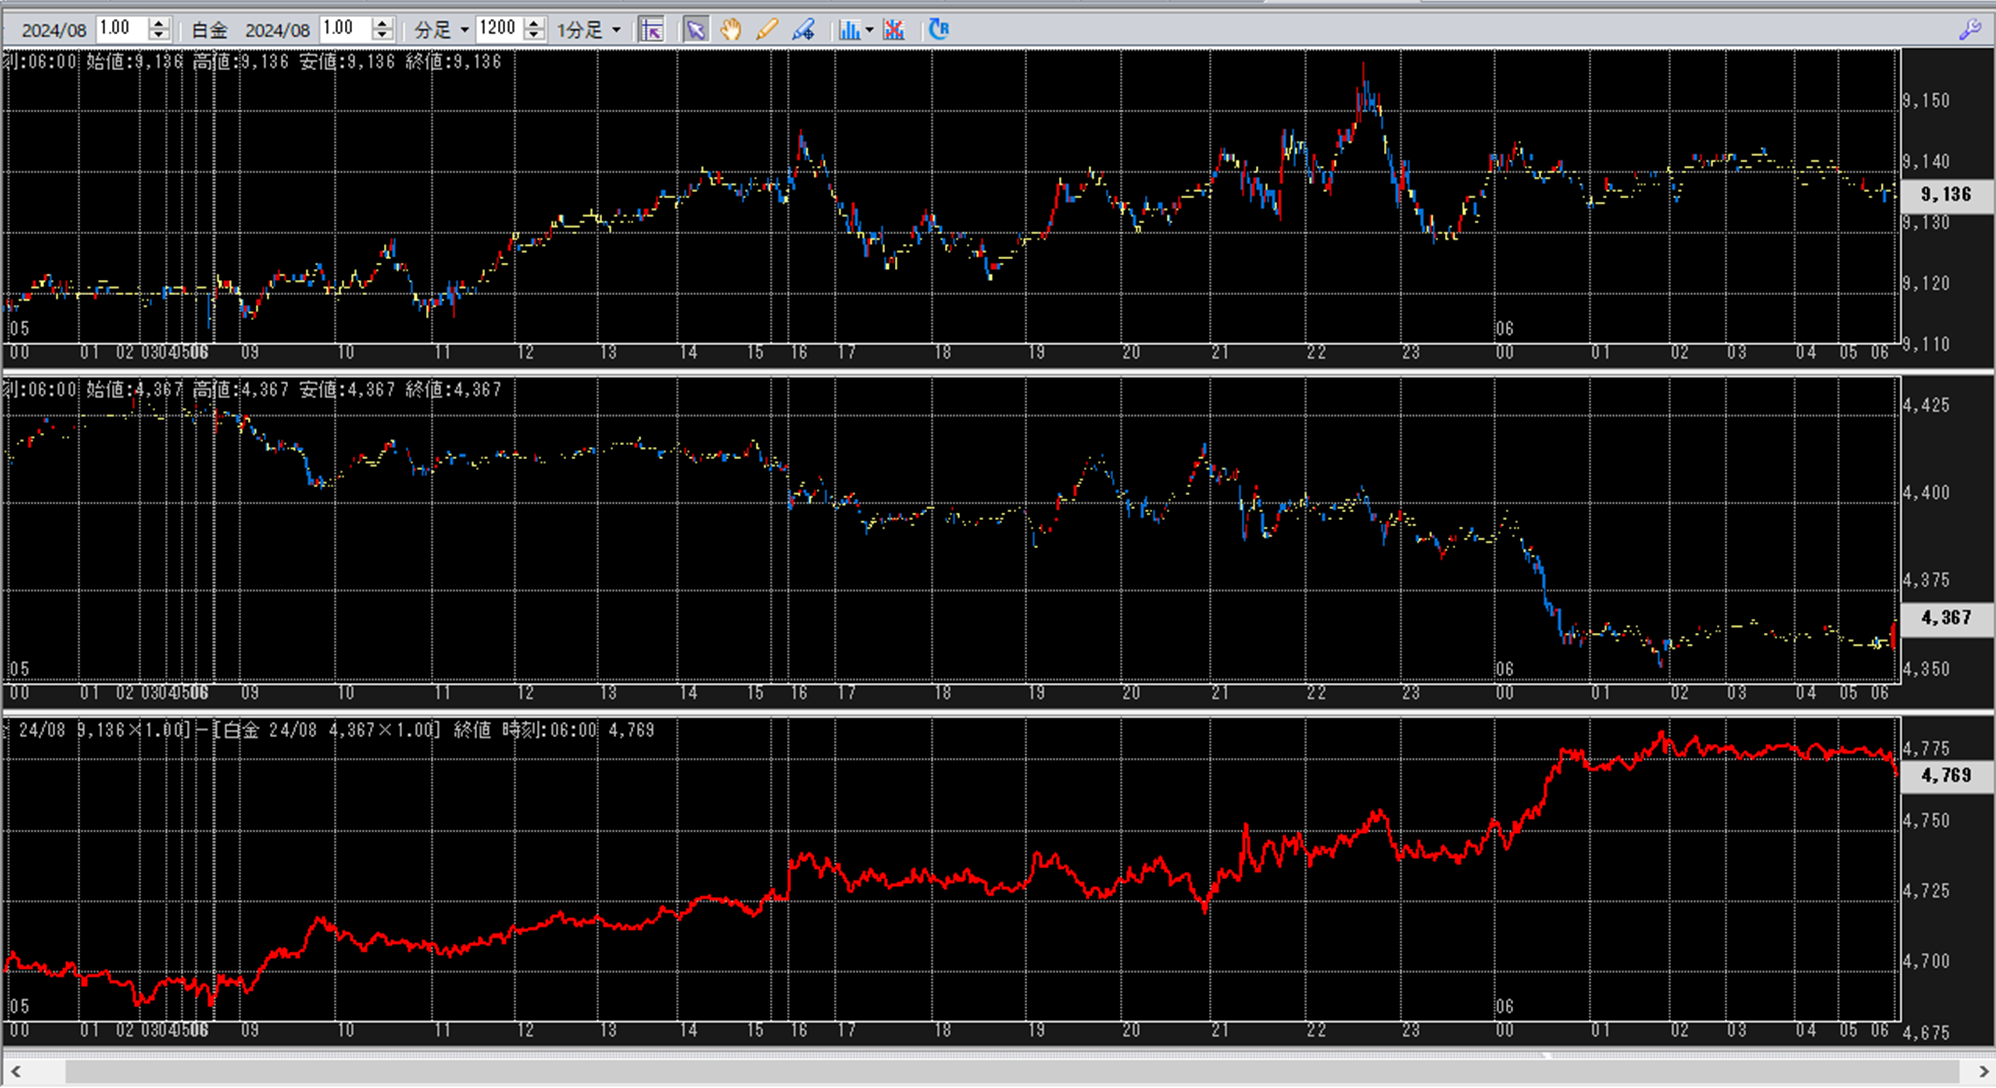Select the pencil drawing tool

[x=767, y=30]
